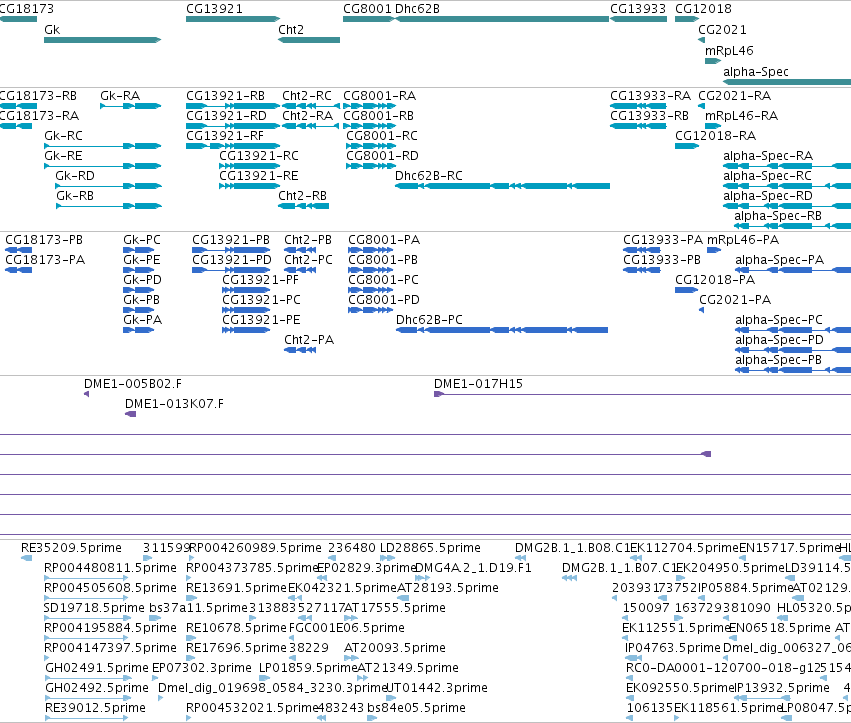Open EST RP004480811.5prime
The width and height of the screenshot is (851, 723).
point(110,568)
